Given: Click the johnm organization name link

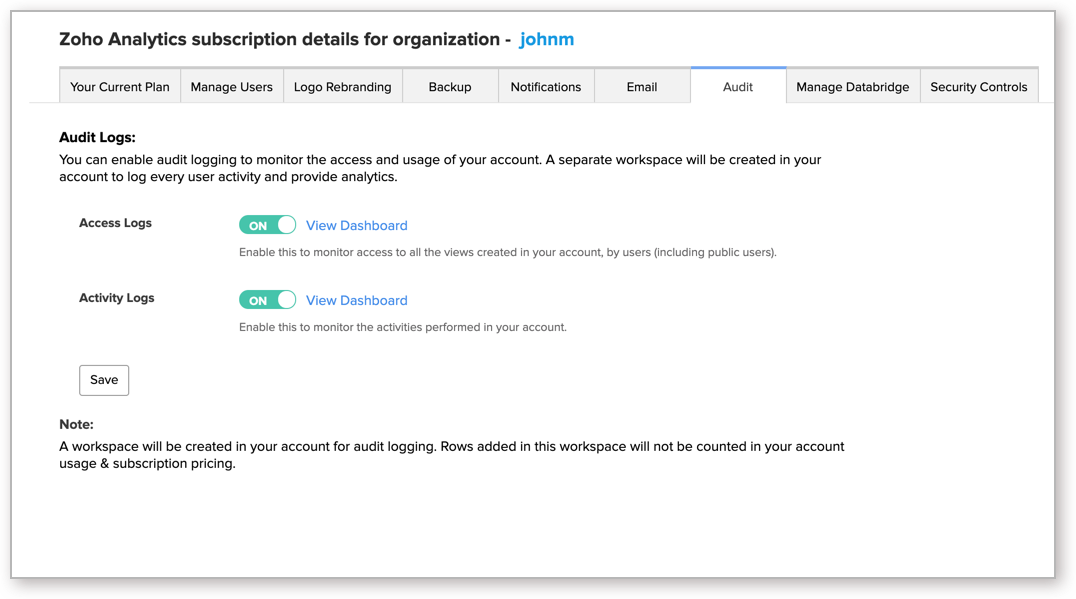Looking at the screenshot, I should 547,39.
